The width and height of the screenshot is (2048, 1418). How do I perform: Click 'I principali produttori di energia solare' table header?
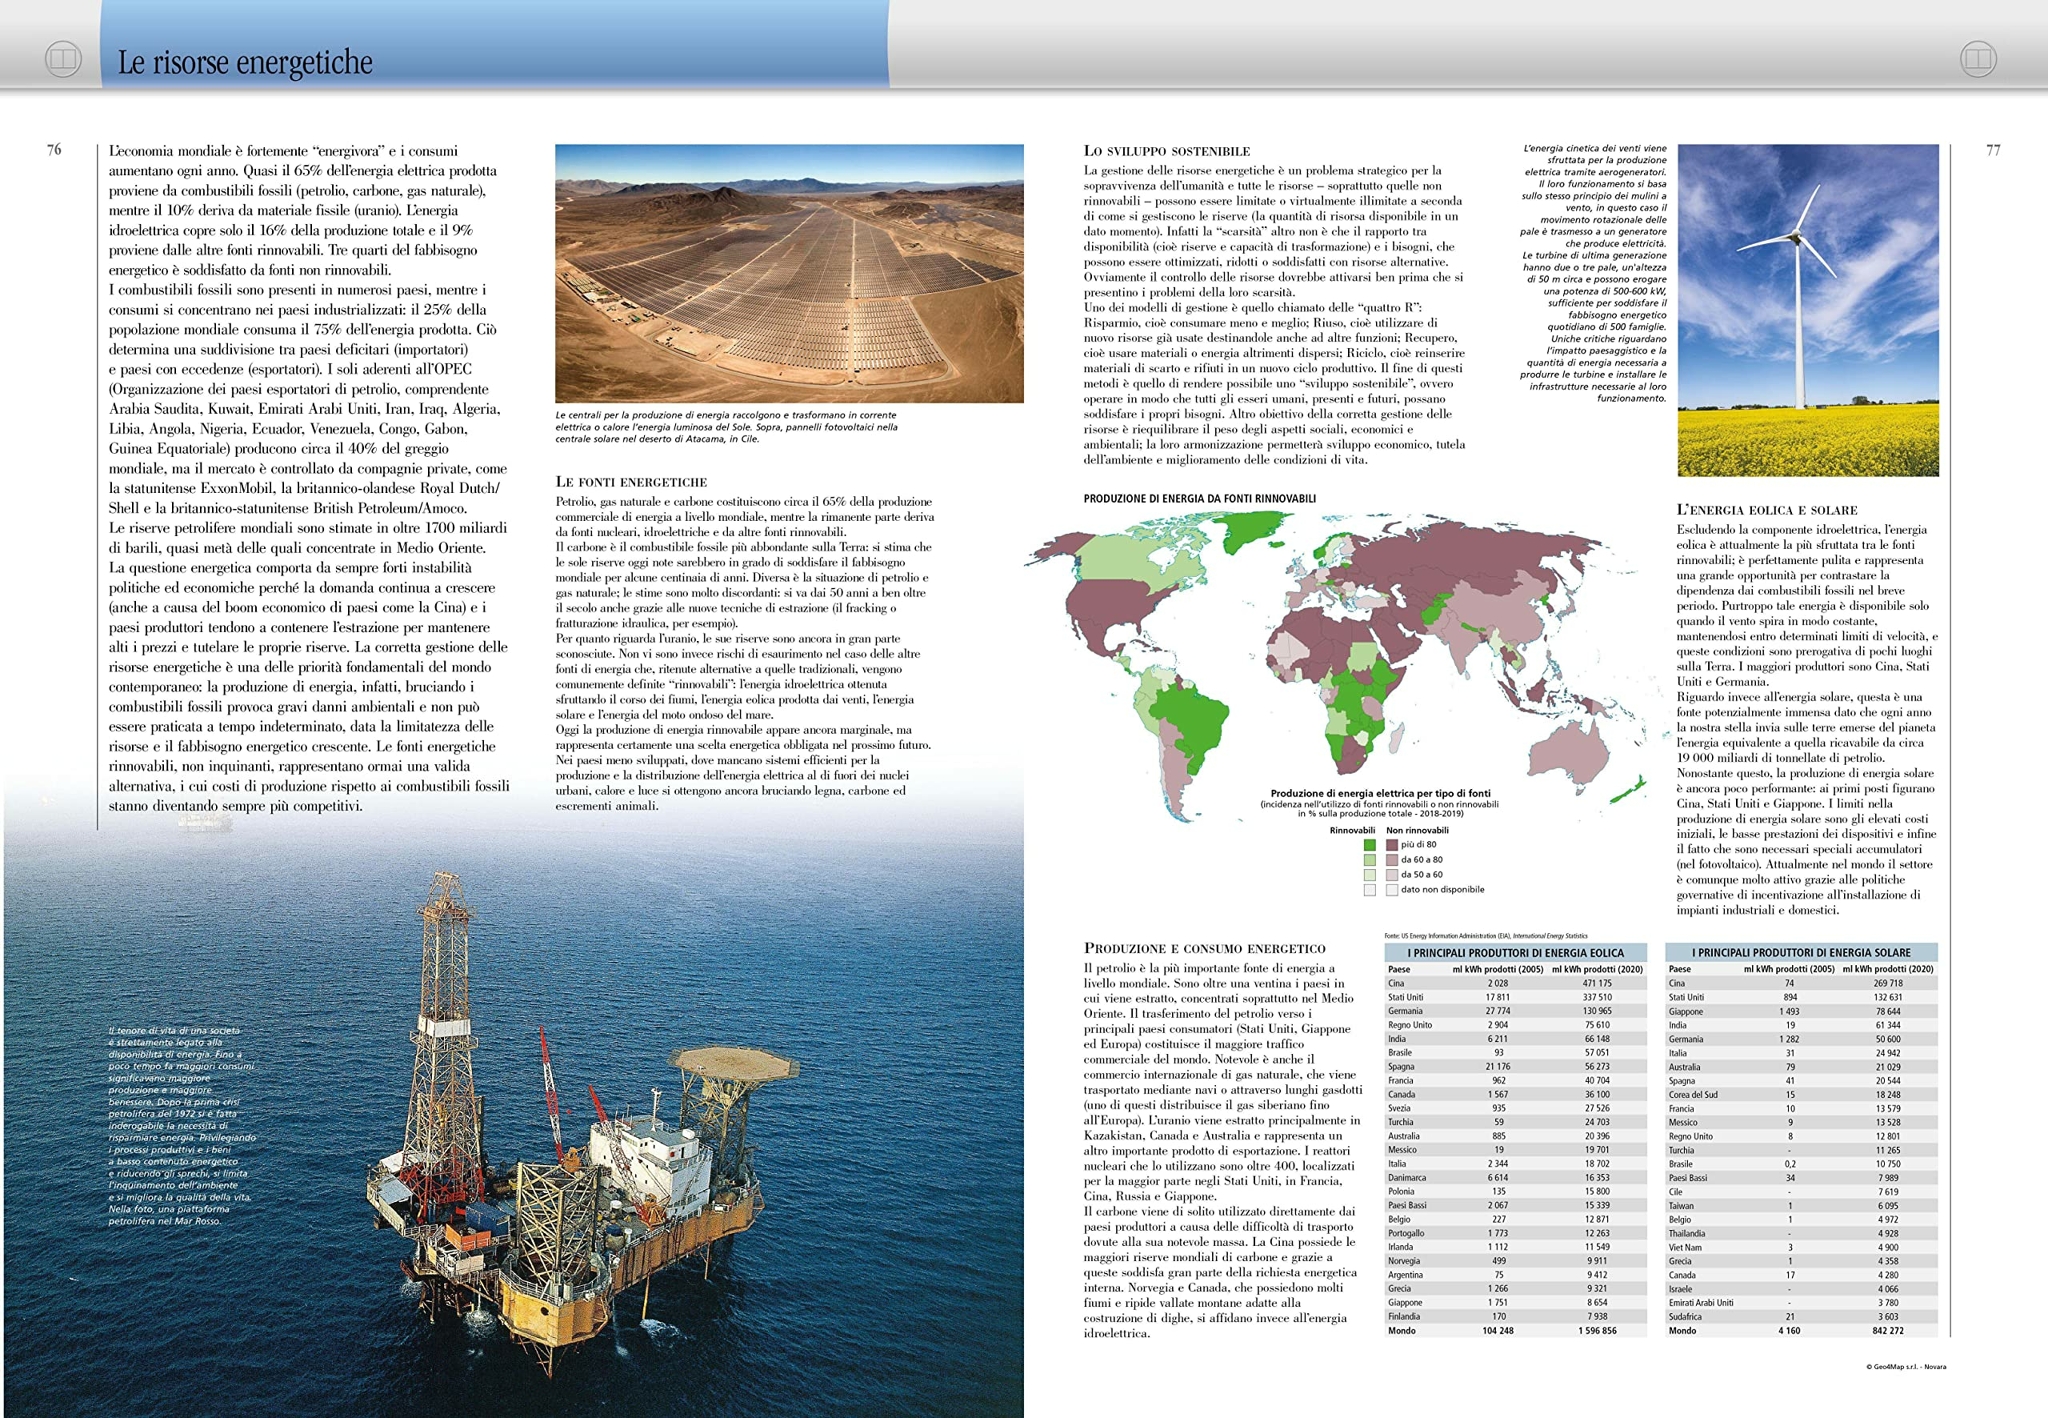1801,953
